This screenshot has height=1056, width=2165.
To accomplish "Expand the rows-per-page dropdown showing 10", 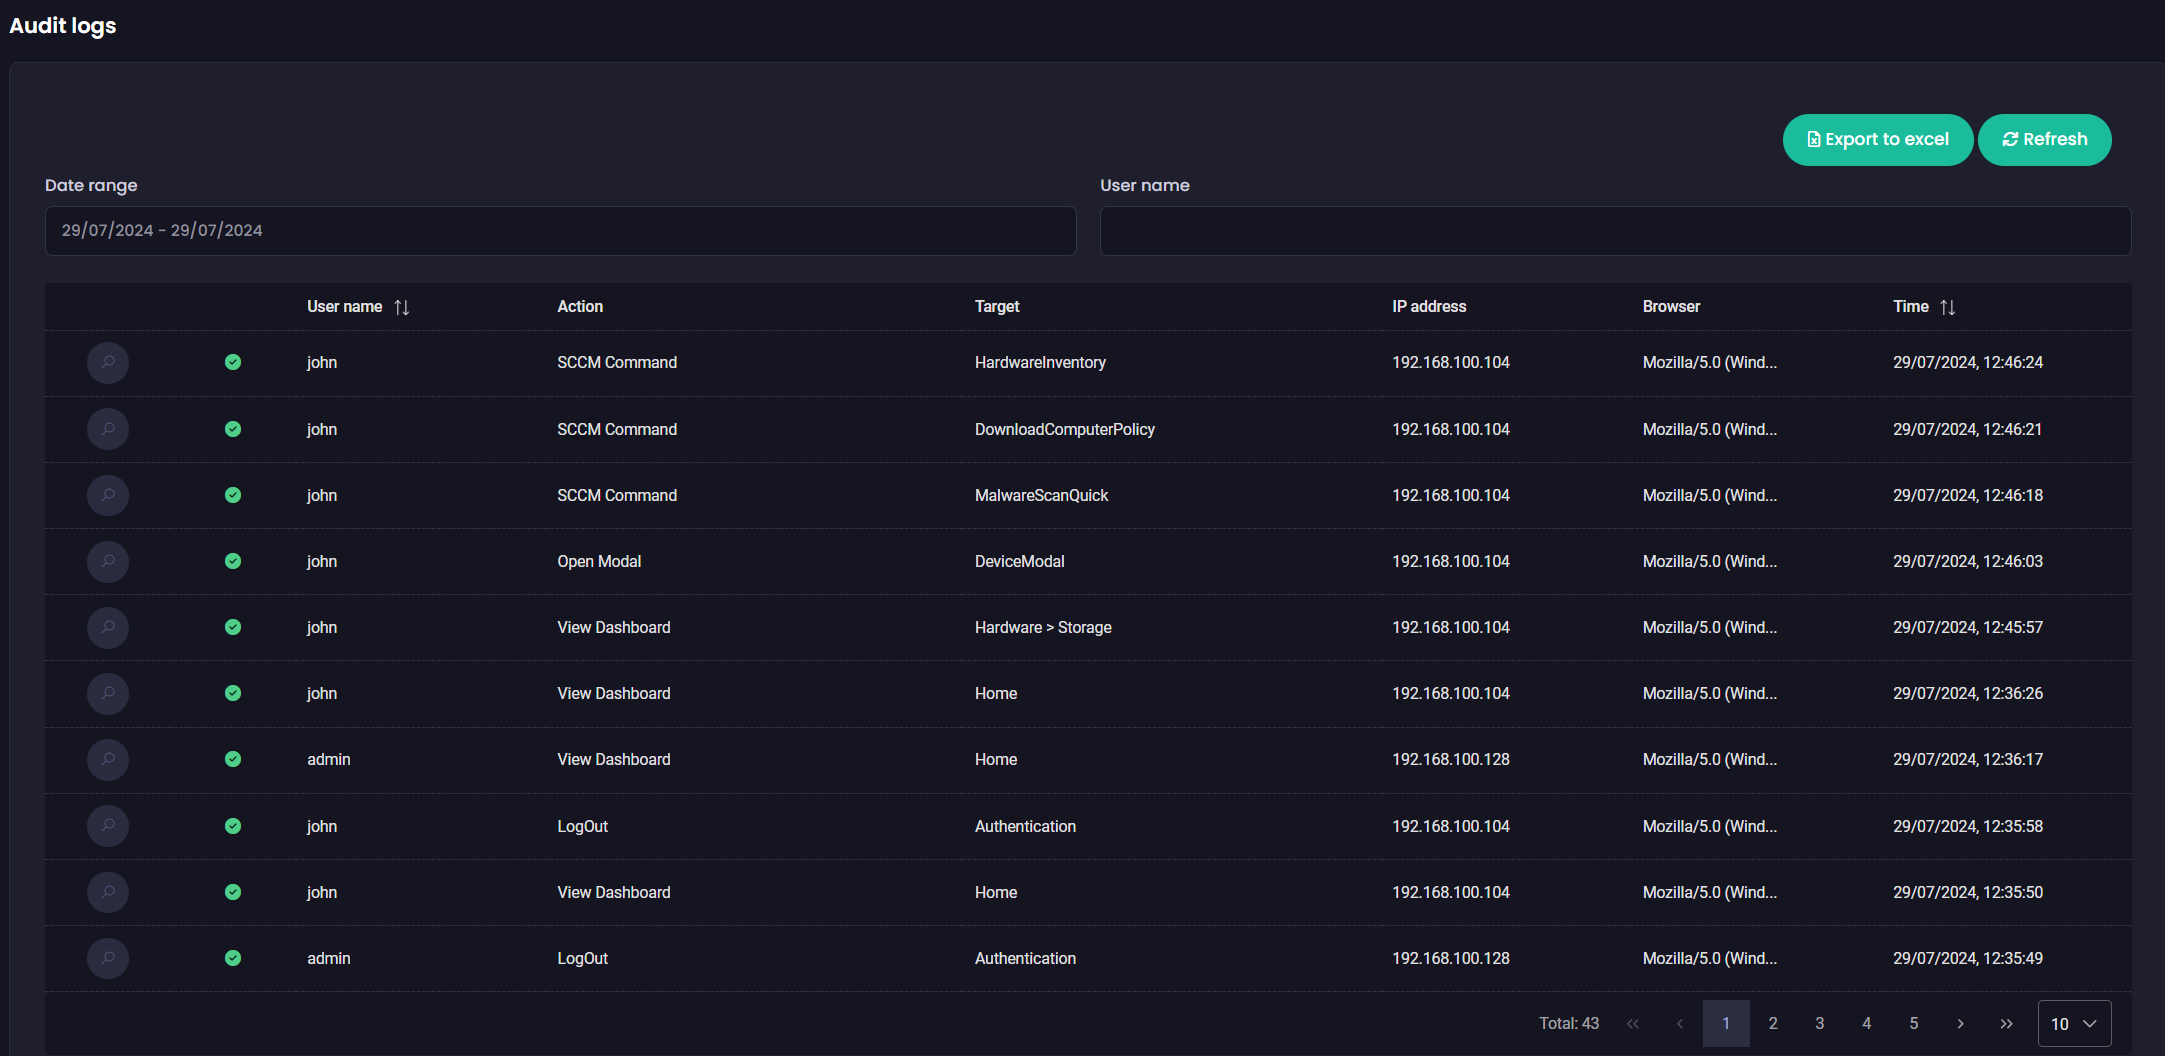I will (x=2074, y=1023).
